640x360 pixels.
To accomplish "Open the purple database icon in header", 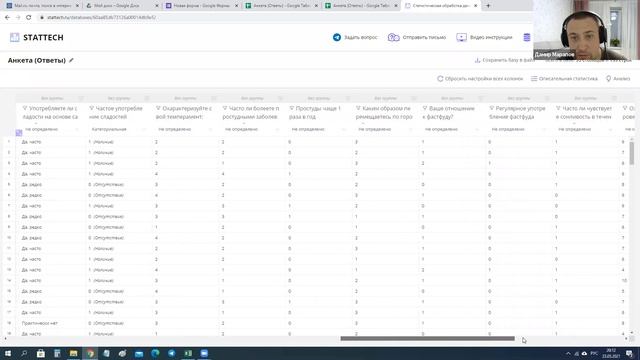I will pos(527,37).
